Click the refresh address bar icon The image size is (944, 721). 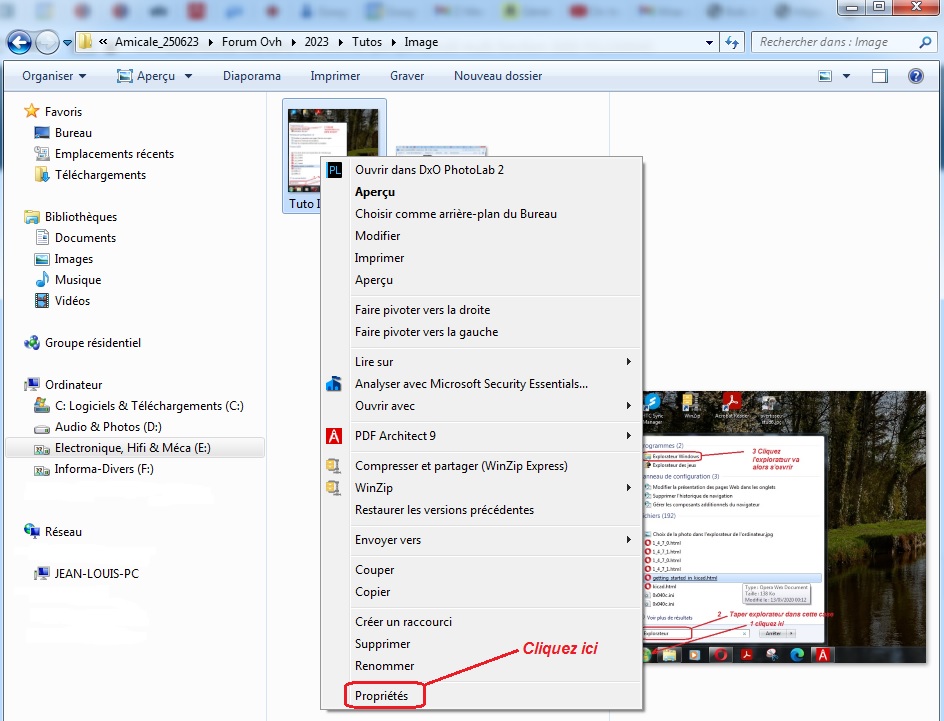732,43
